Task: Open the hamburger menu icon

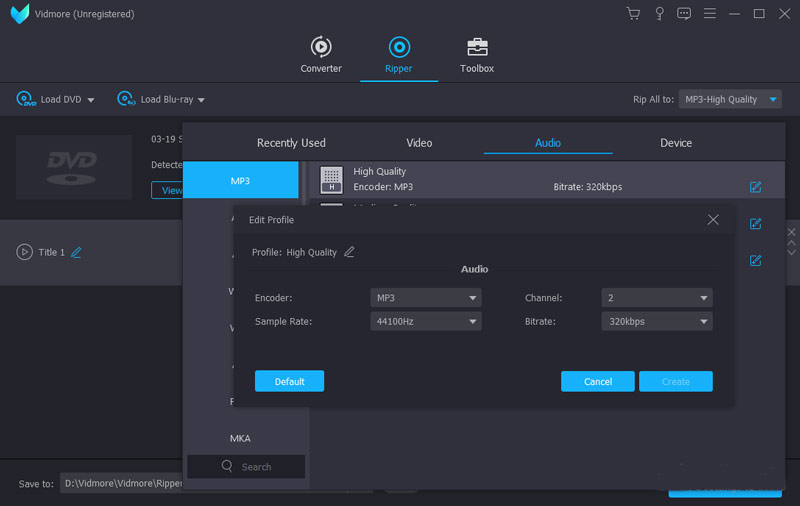Action: tap(709, 14)
